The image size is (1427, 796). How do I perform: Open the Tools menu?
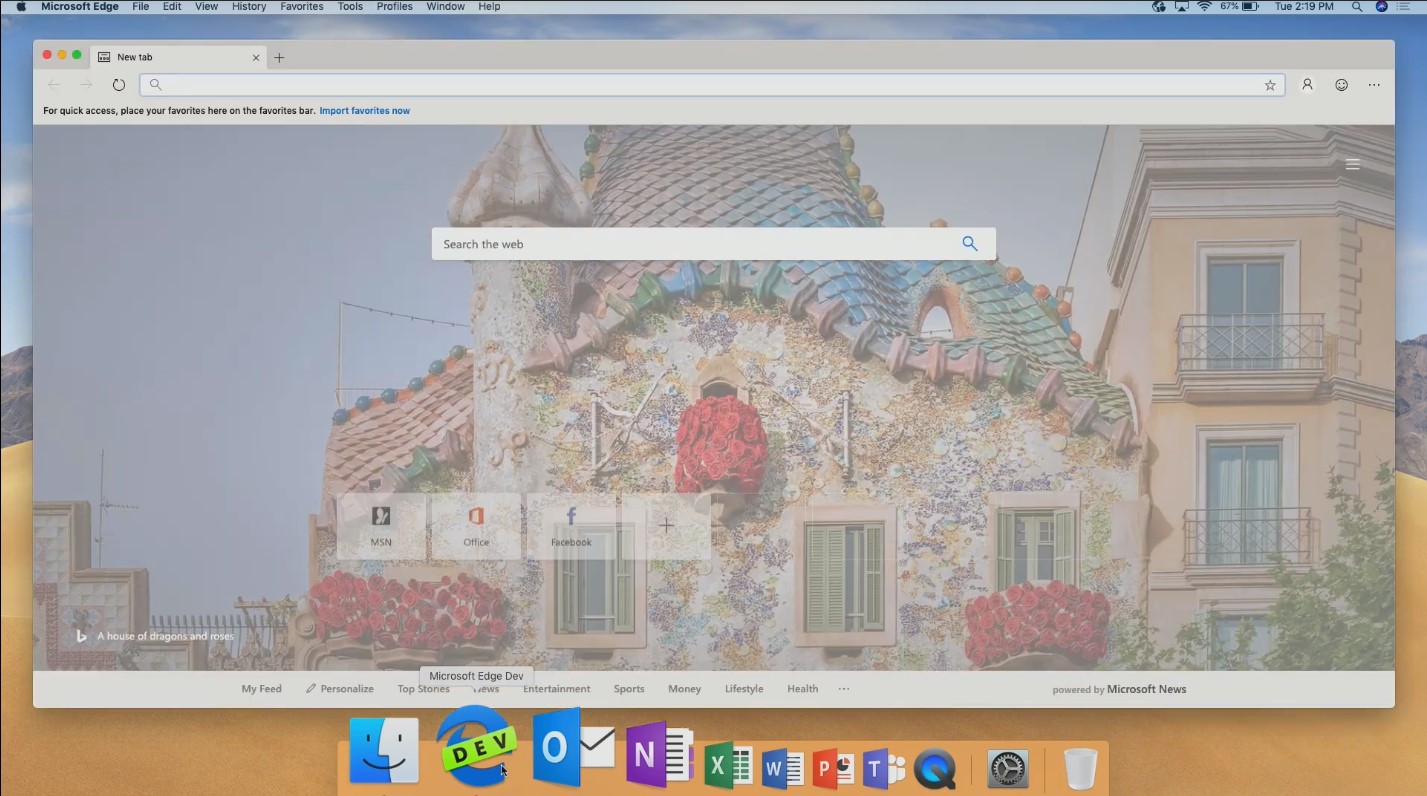click(350, 6)
